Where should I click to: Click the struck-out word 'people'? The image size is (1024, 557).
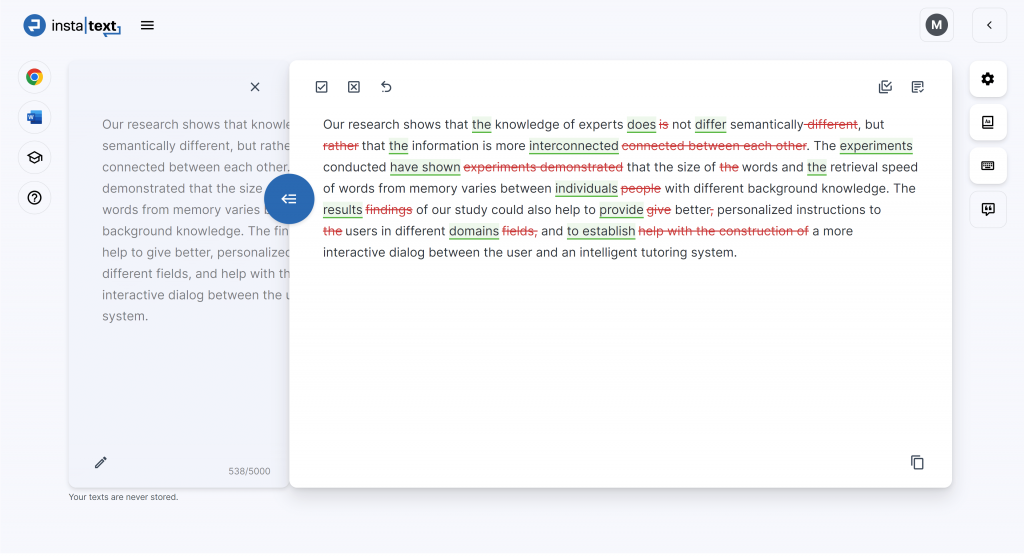click(641, 189)
